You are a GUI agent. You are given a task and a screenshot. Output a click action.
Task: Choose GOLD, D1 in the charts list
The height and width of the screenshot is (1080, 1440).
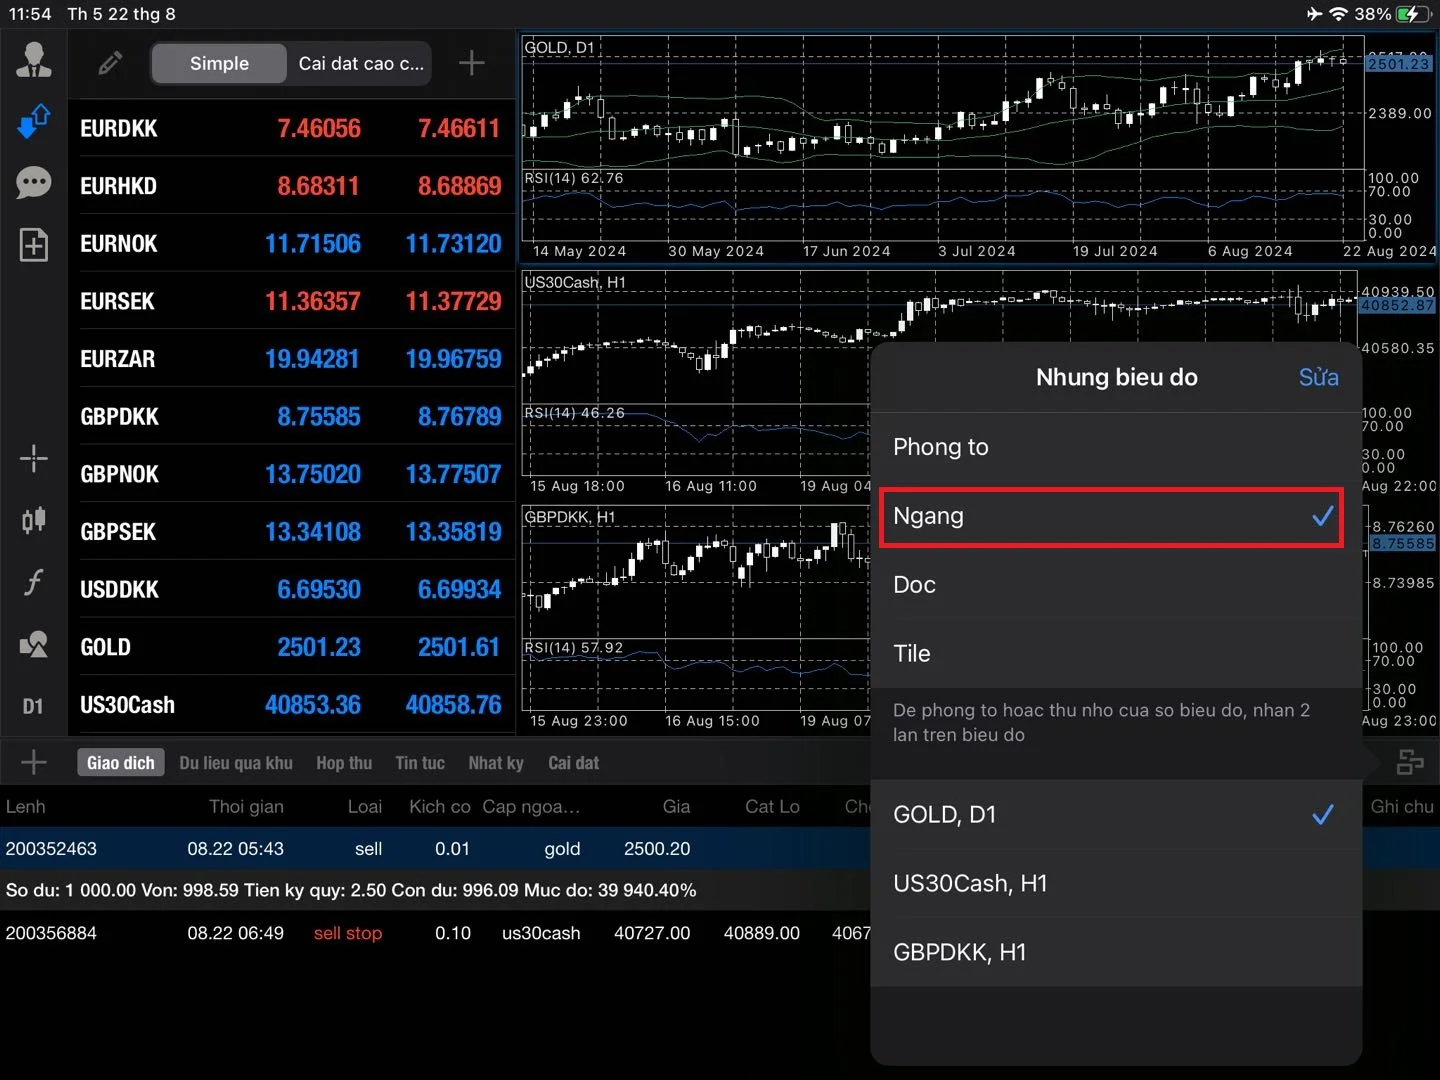coord(1116,815)
